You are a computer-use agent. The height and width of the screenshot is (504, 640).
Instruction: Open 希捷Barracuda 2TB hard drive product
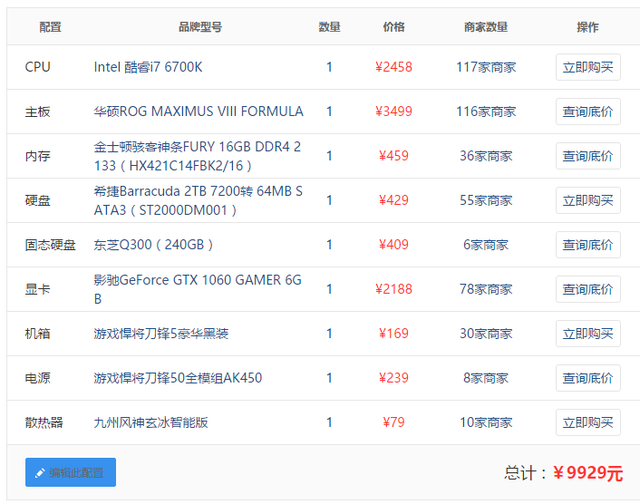(x=198, y=200)
